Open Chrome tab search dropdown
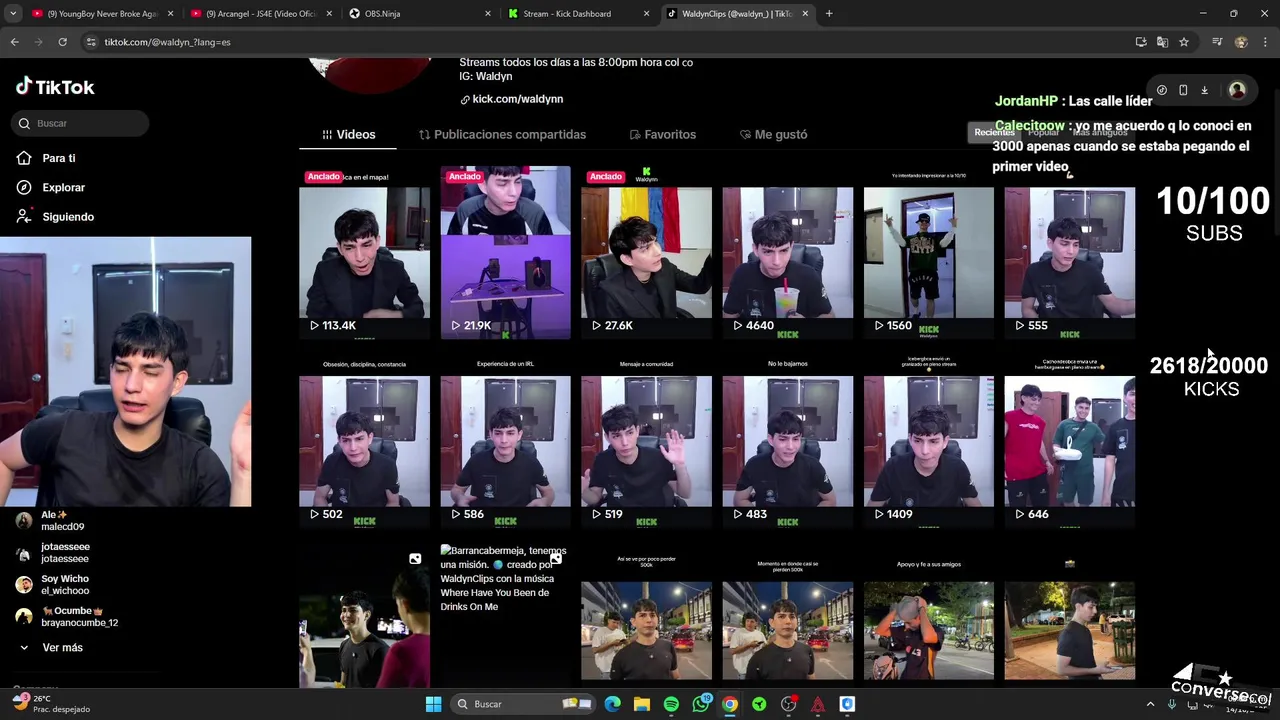The height and width of the screenshot is (720, 1280). tap(13, 14)
